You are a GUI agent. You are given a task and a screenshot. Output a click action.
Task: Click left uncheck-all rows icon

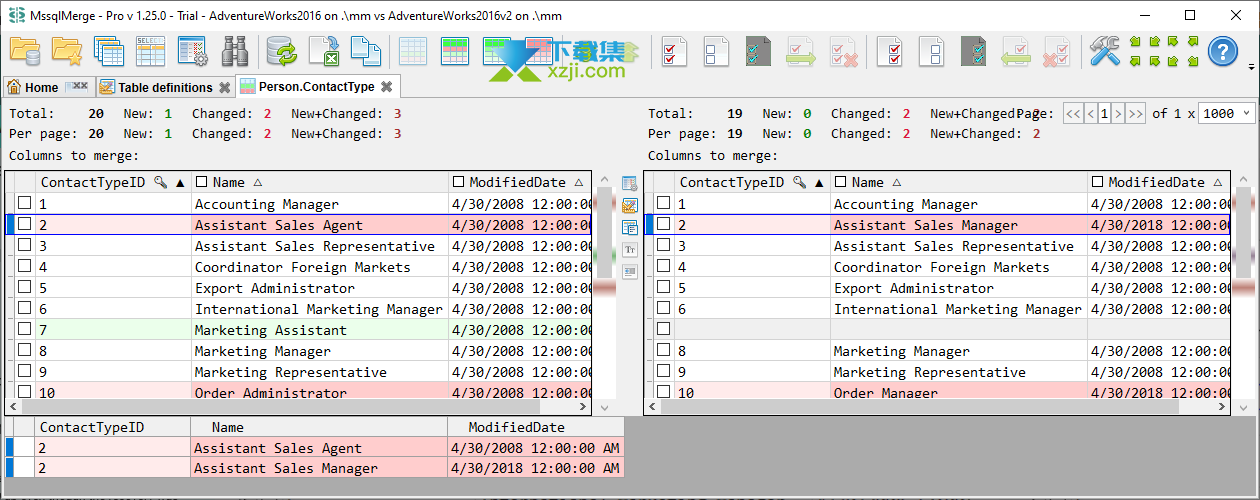pos(717,51)
